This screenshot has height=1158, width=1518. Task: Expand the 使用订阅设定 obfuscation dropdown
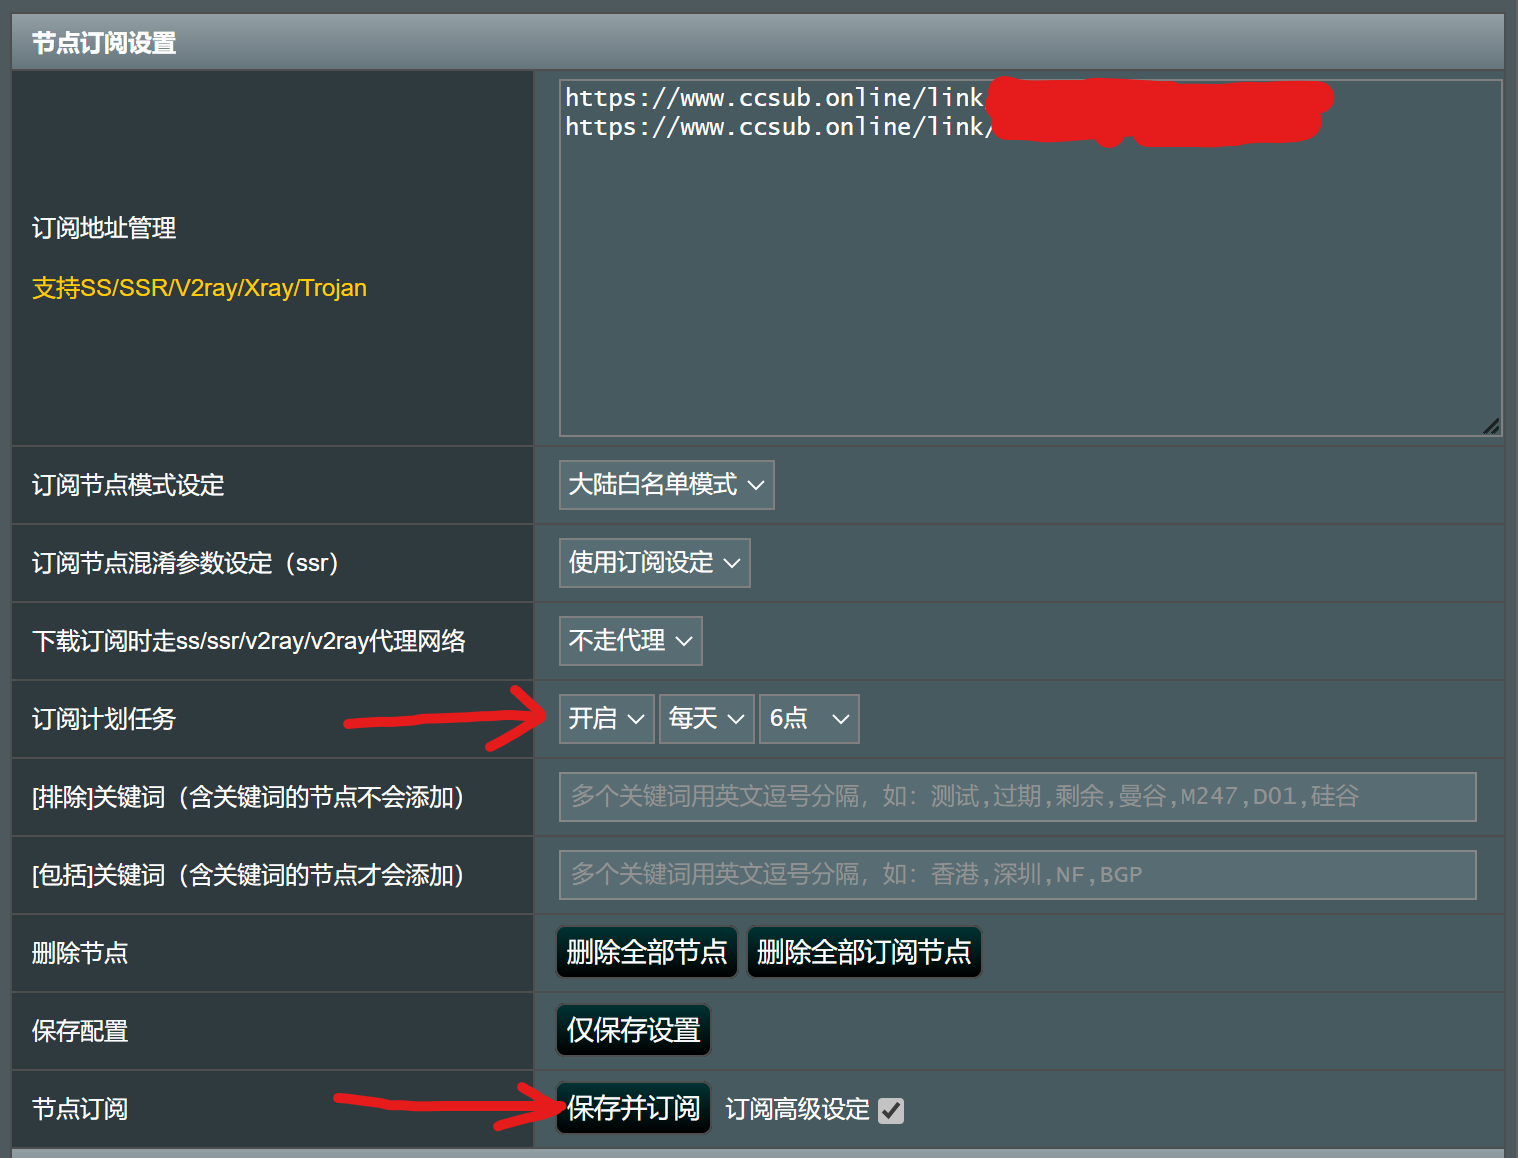tap(654, 563)
